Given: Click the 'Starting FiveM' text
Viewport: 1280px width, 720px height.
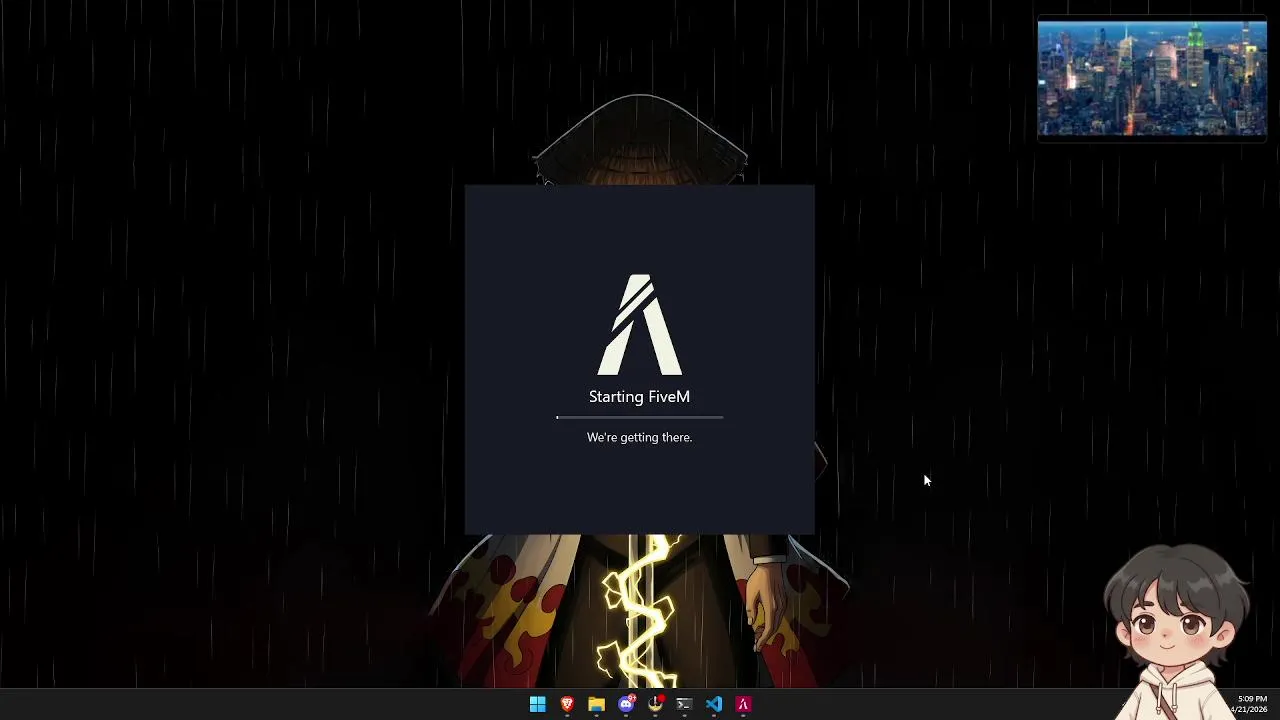Looking at the screenshot, I should 639,397.
